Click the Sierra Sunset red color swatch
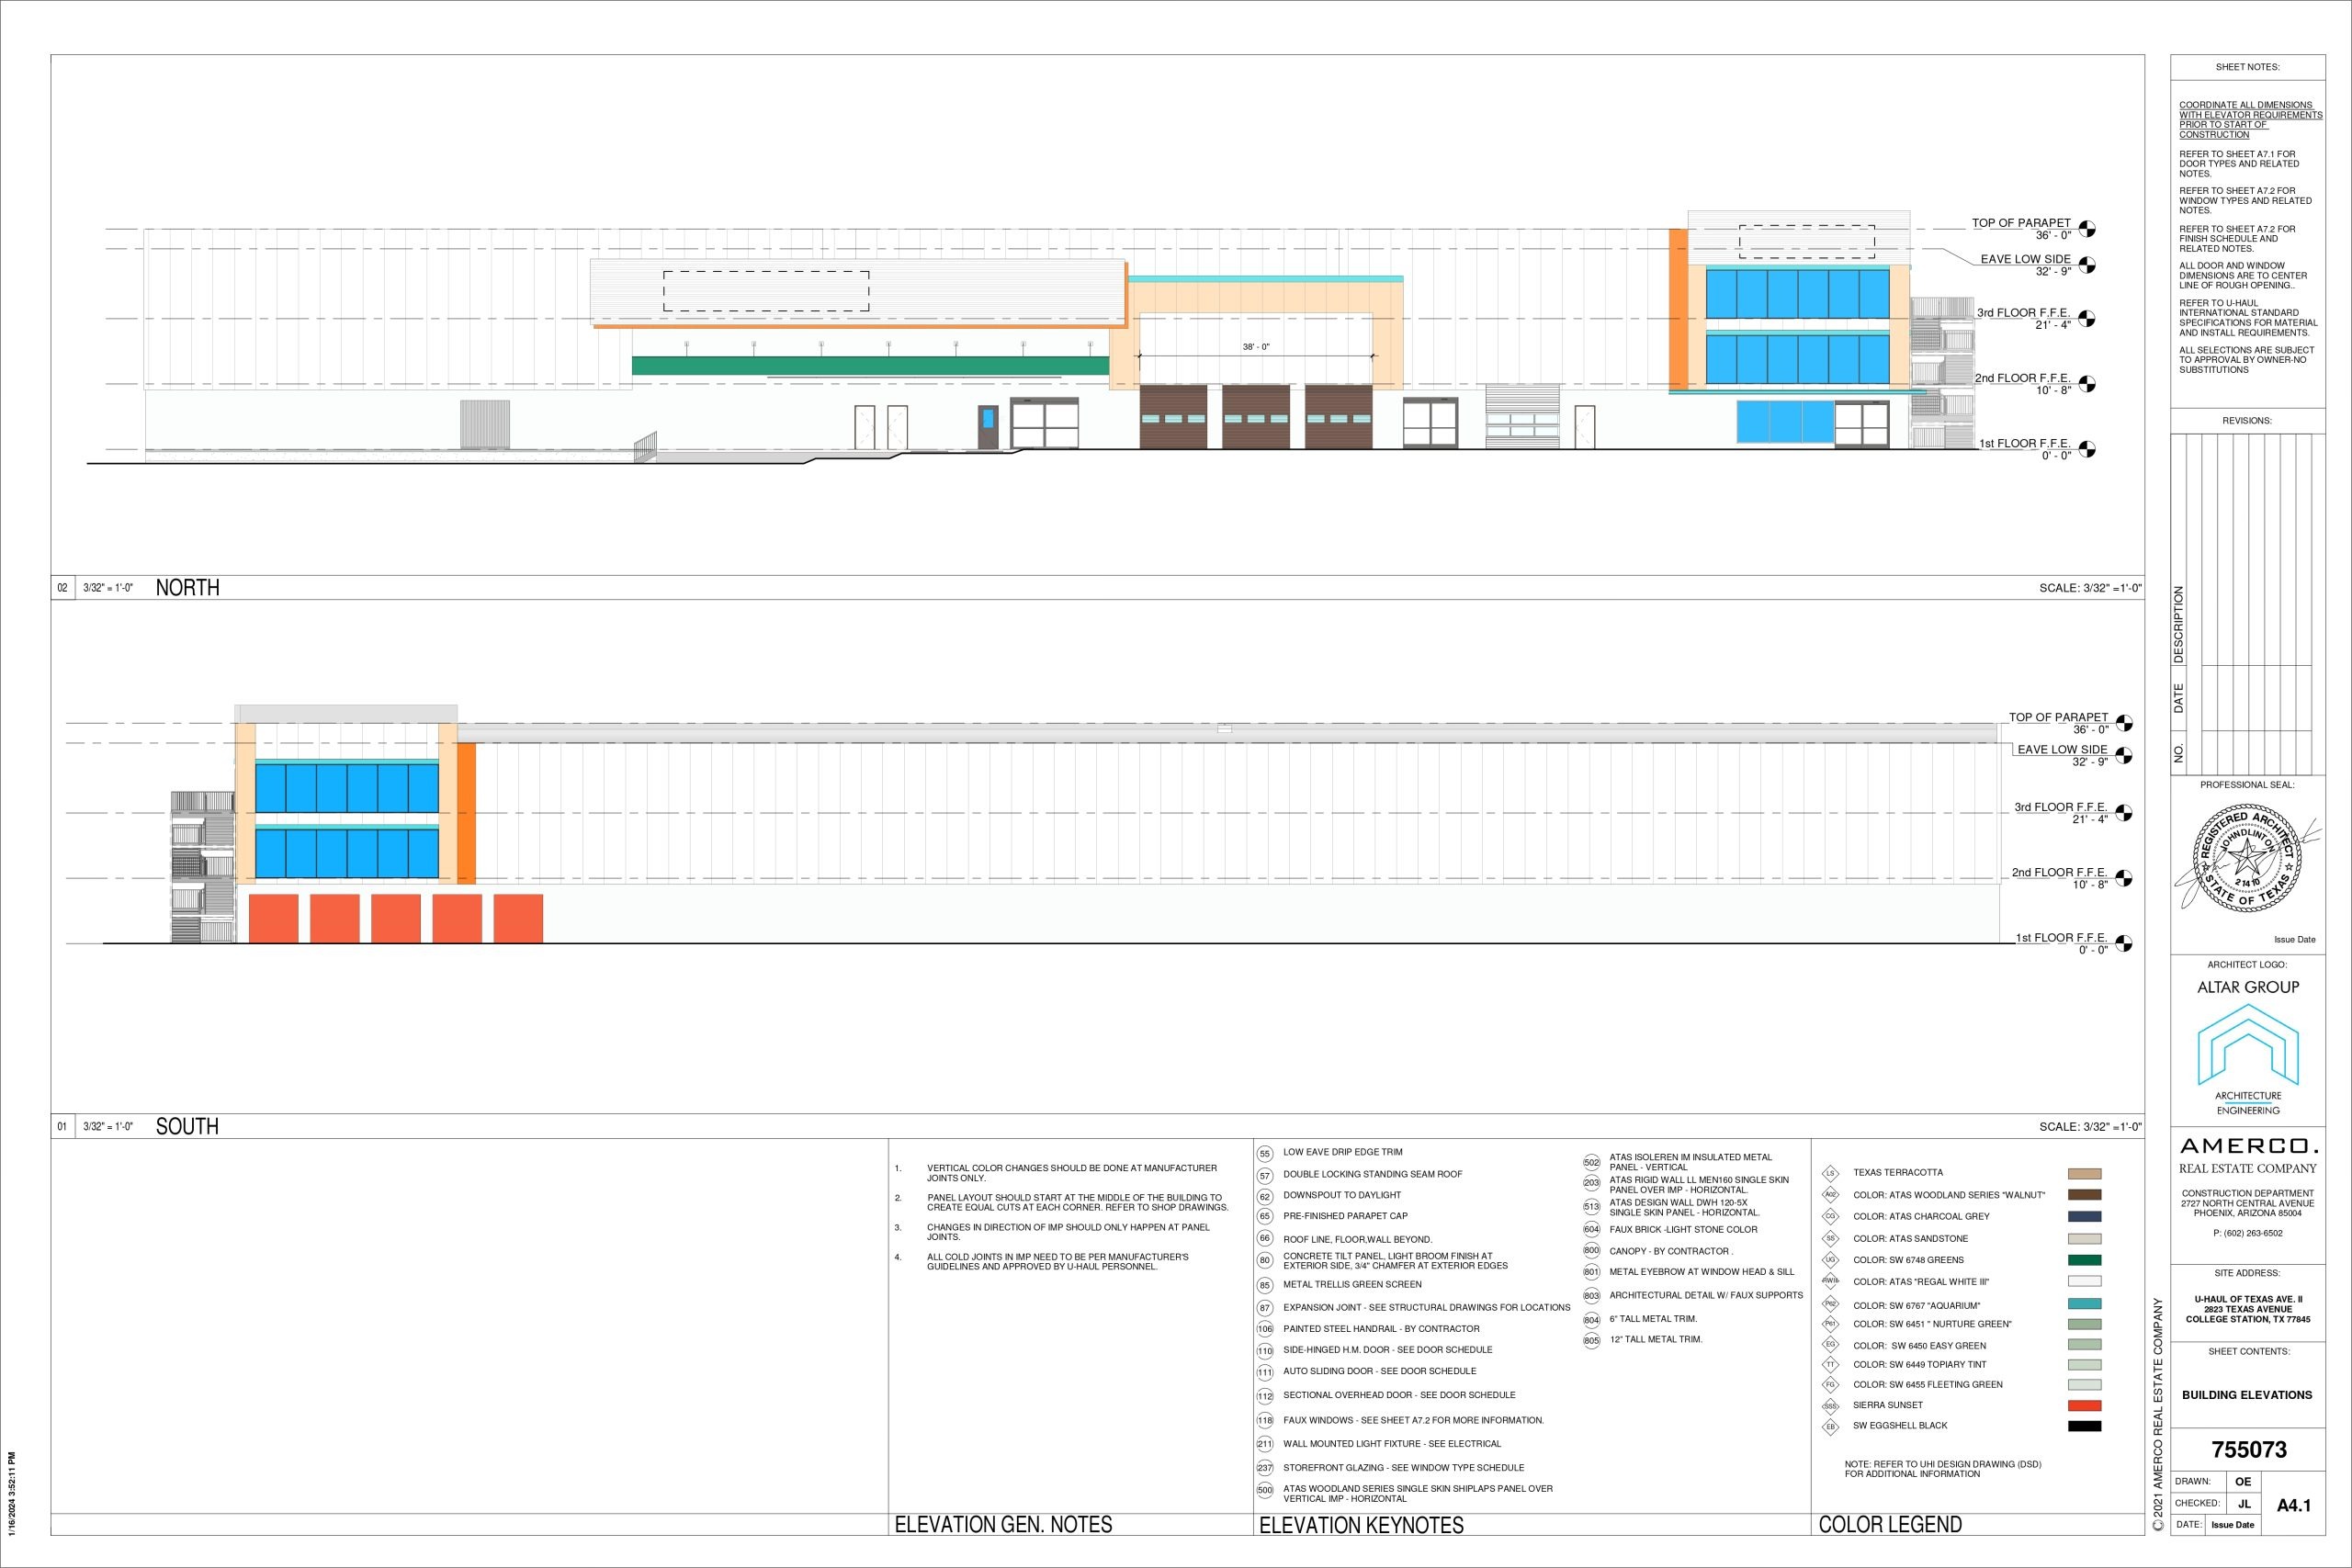Screen dimensions: 2352x1568 (x=2084, y=1405)
